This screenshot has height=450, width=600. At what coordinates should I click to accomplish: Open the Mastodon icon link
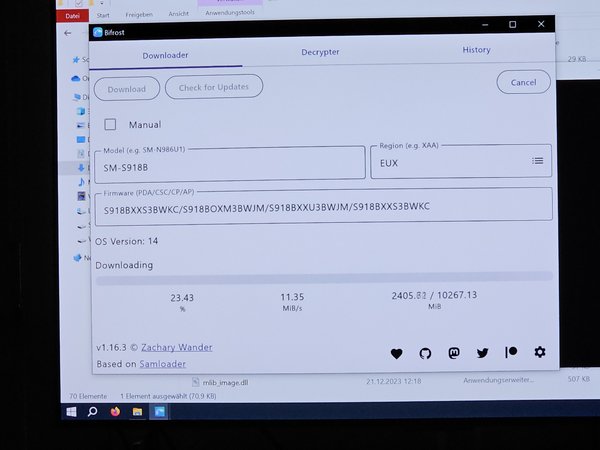[454, 353]
